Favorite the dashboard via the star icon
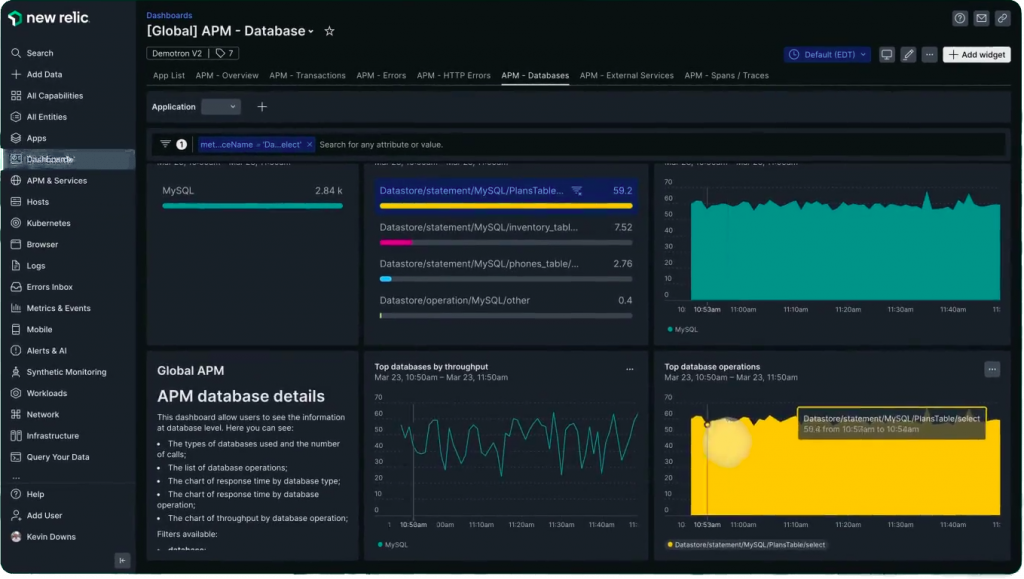 click(x=329, y=31)
